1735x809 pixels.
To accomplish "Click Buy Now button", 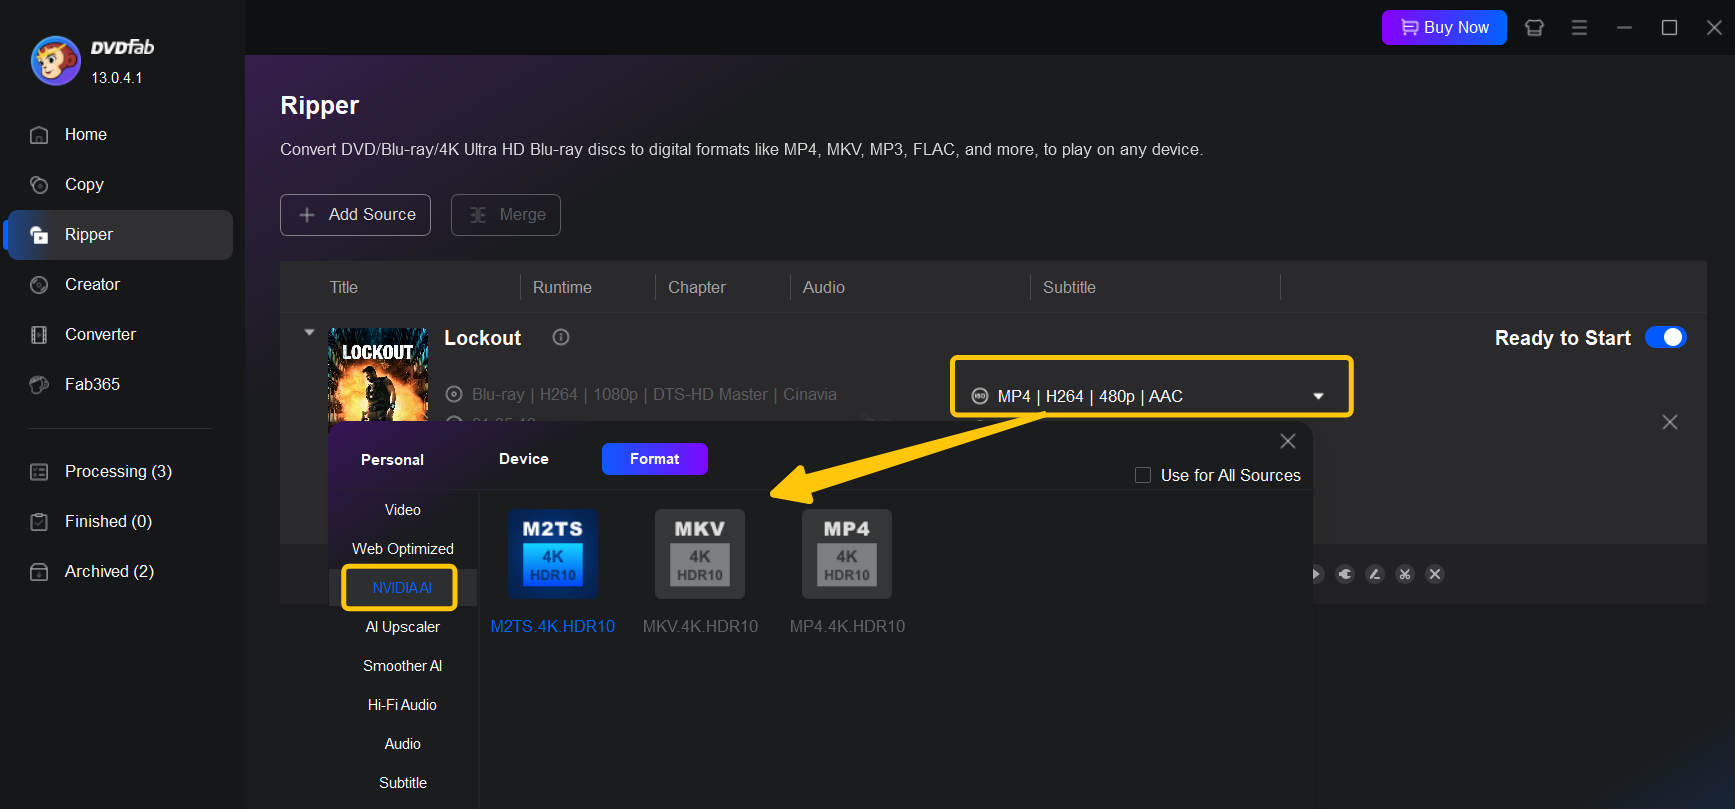I will point(1444,28).
